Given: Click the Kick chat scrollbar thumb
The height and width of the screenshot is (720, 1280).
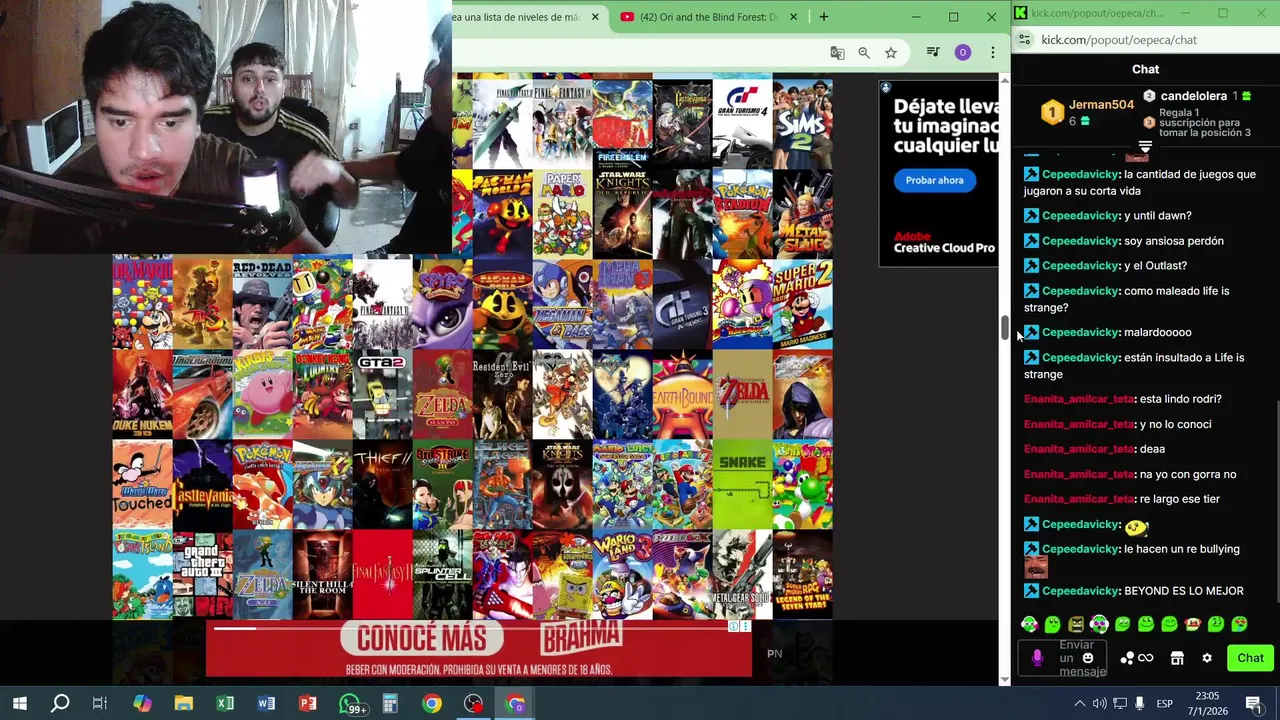Looking at the screenshot, I should point(1276,500).
